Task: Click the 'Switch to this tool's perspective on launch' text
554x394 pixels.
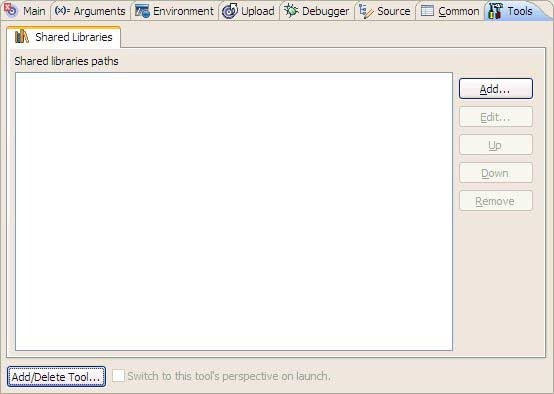Action: (229, 376)
